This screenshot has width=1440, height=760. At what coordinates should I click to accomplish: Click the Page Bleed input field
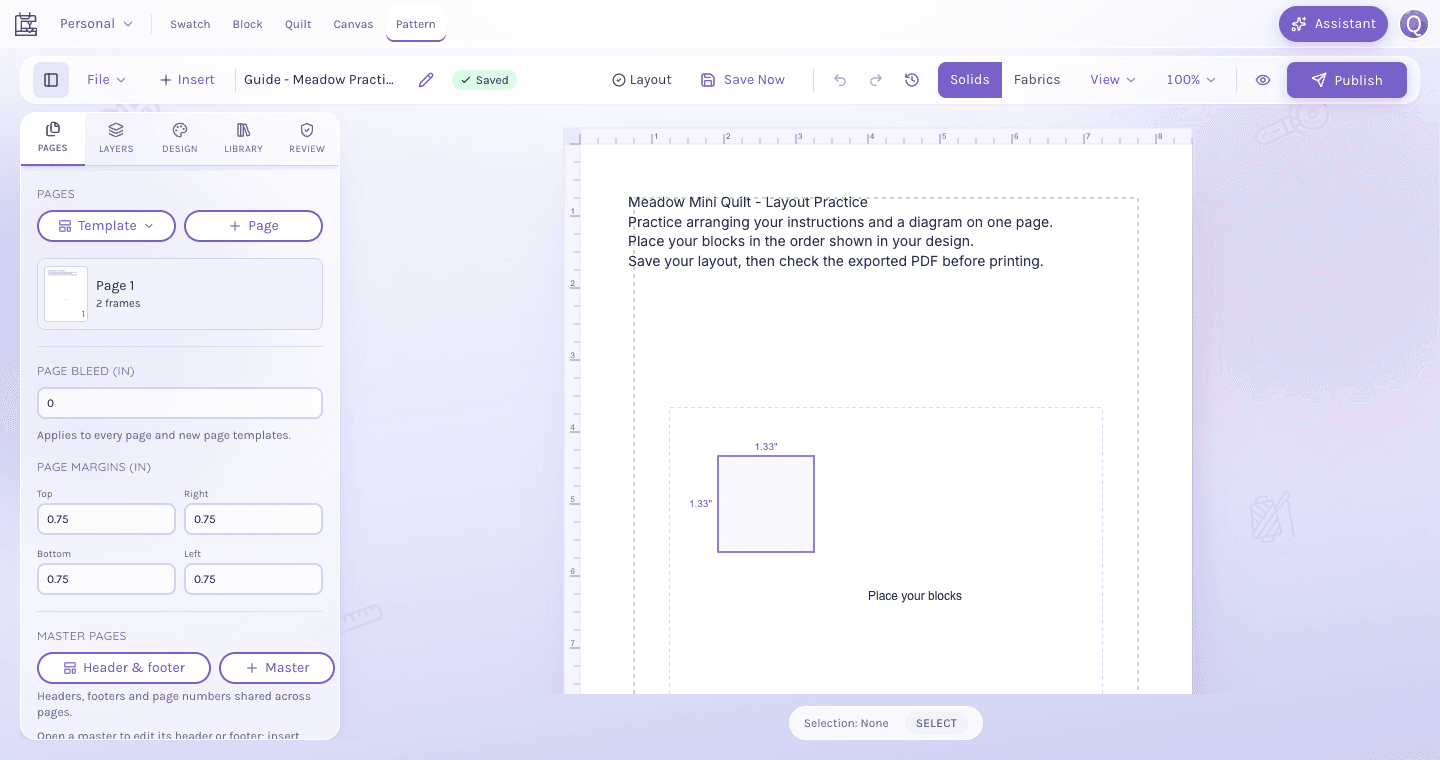(180, 403)
